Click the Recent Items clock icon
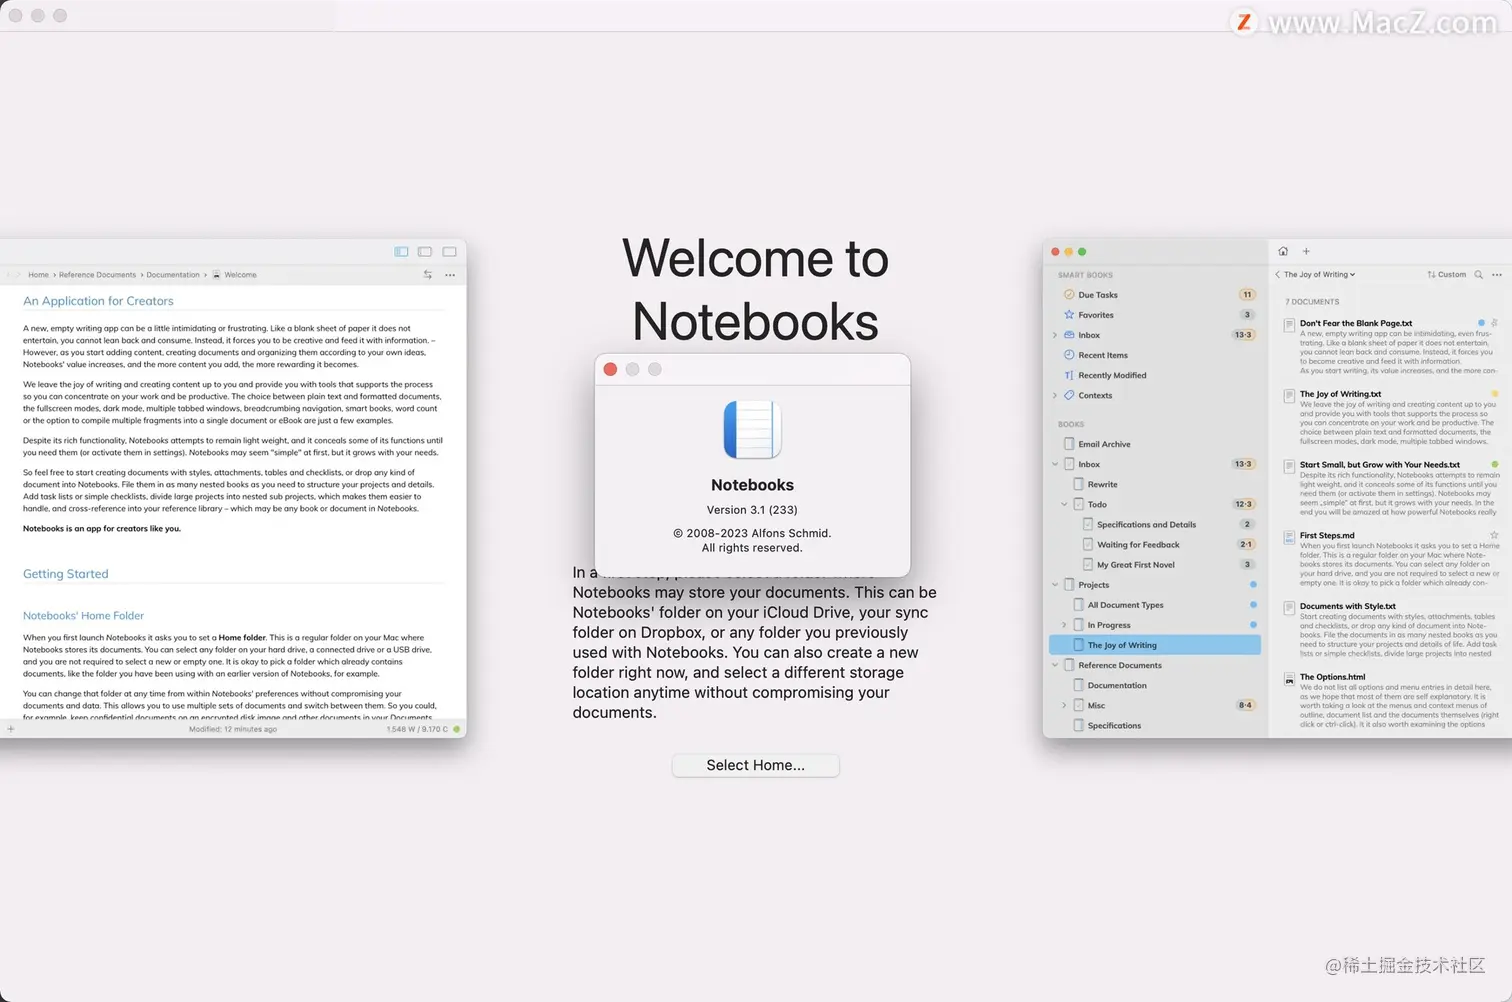The width and height of the screenshot is (1512, 1002). pos(1069,355)
